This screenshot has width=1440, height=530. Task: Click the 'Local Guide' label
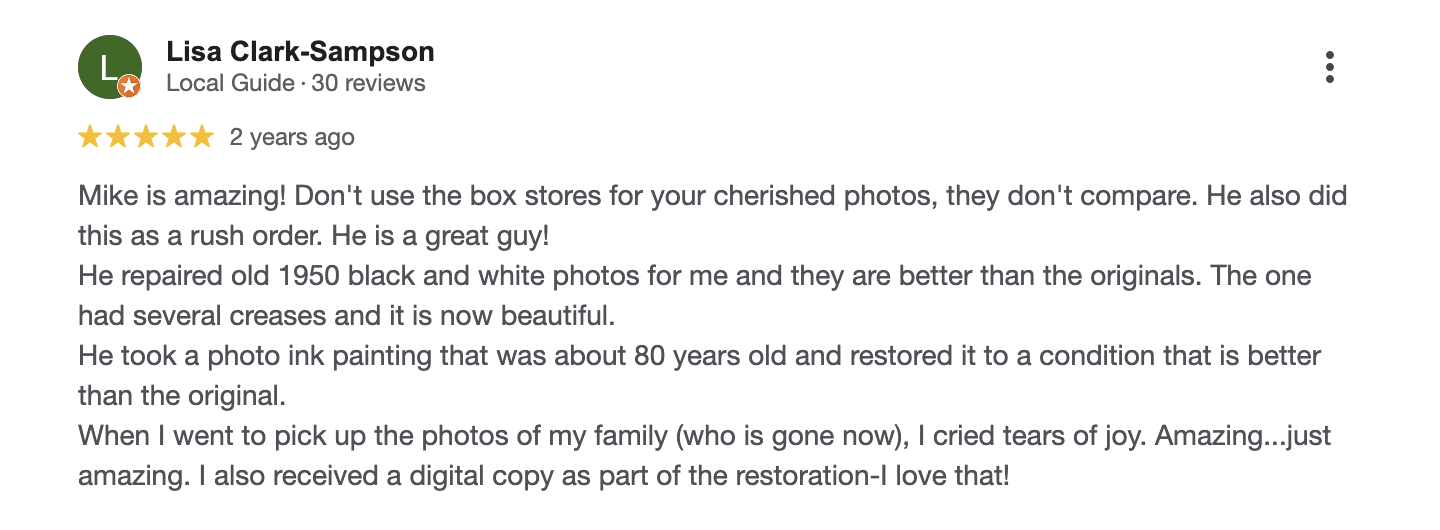pos(230,83)
